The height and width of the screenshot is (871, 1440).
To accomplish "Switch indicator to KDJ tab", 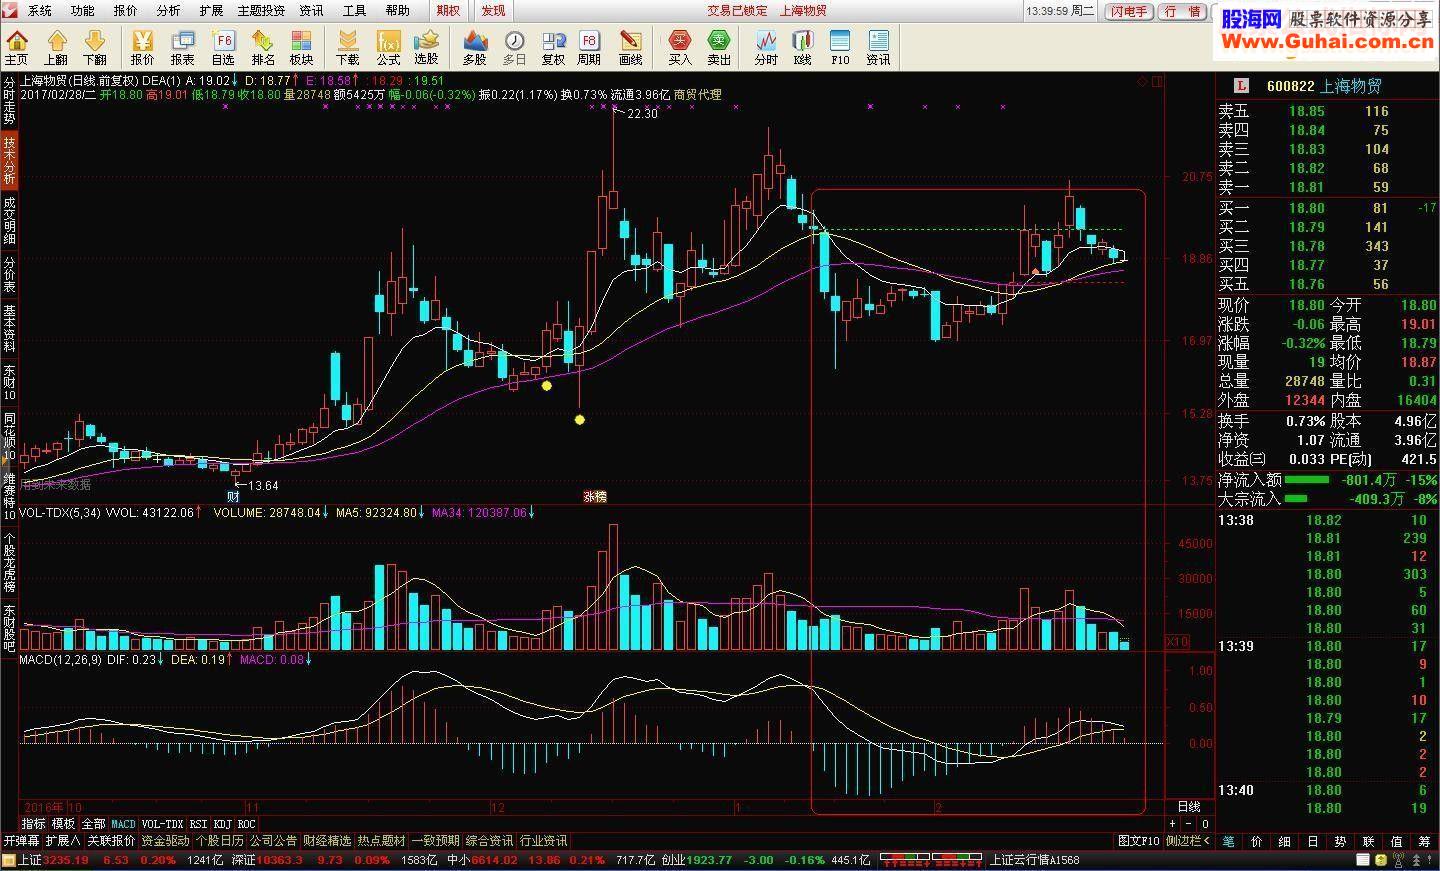I will (x=222, y=825).
